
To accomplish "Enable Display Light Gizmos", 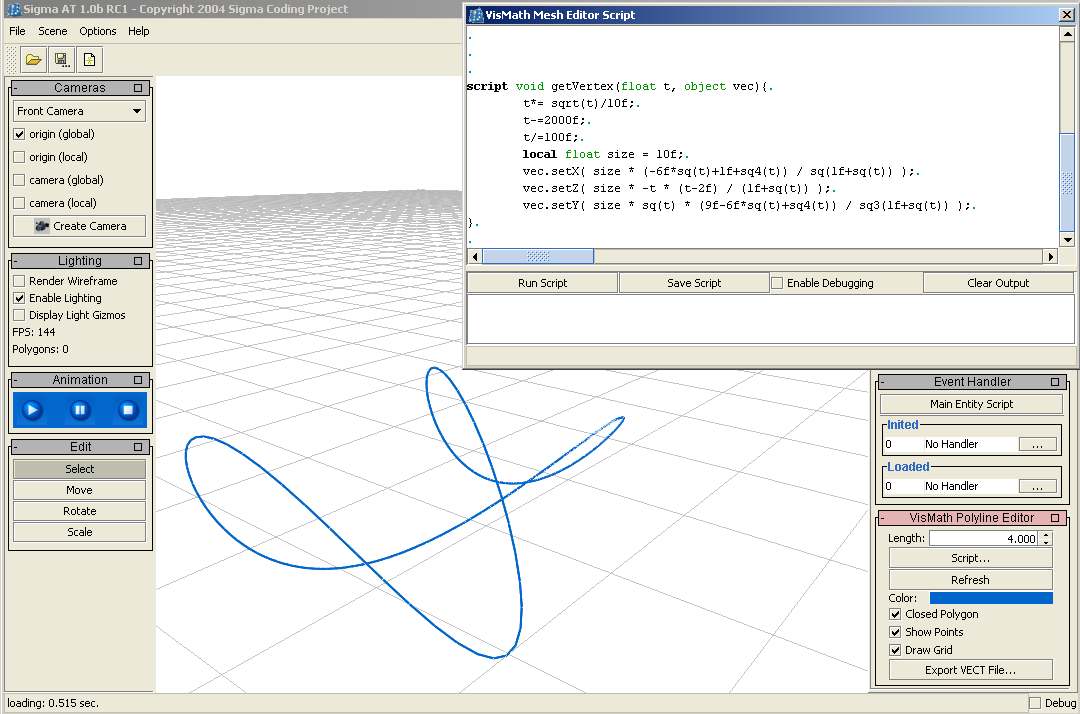I will tap(19, 315).
